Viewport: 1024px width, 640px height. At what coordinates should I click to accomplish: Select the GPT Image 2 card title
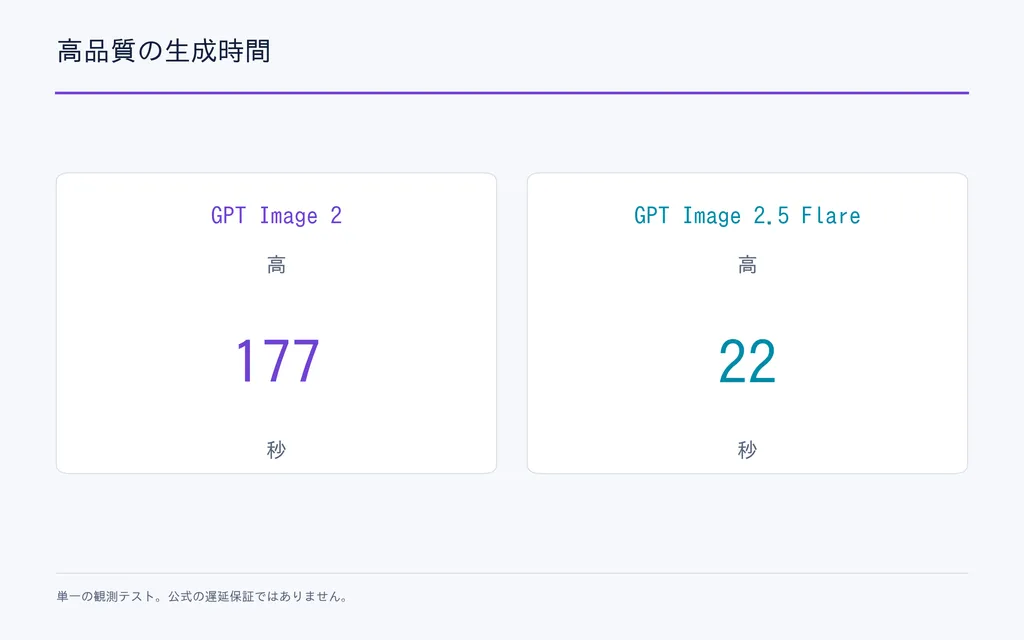pos(276,216)
